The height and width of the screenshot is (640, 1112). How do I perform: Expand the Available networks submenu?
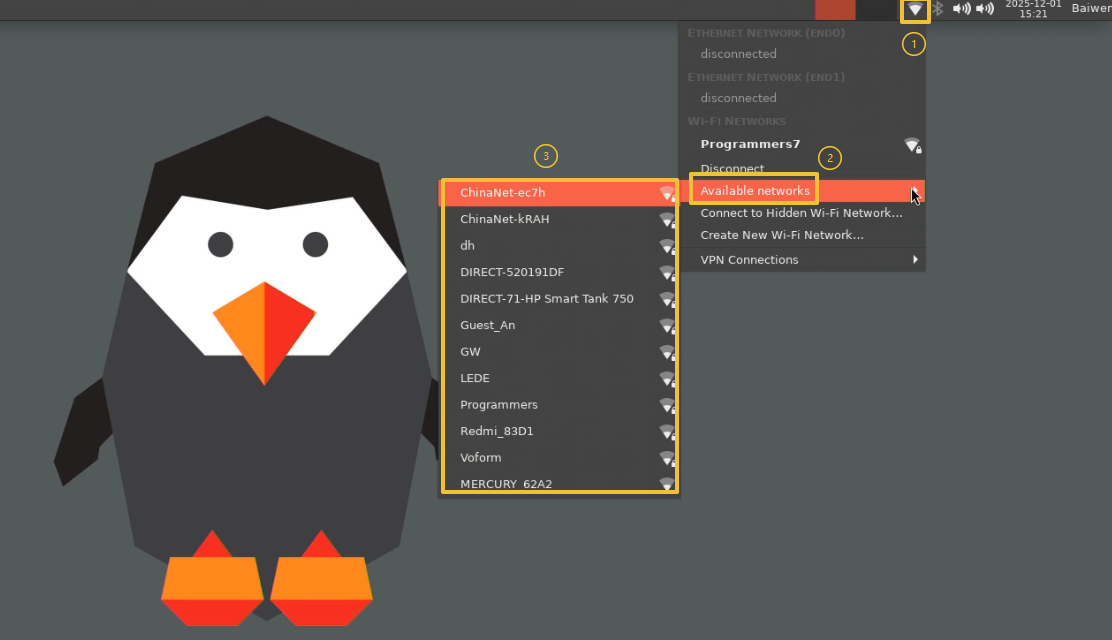pos(755,191)
